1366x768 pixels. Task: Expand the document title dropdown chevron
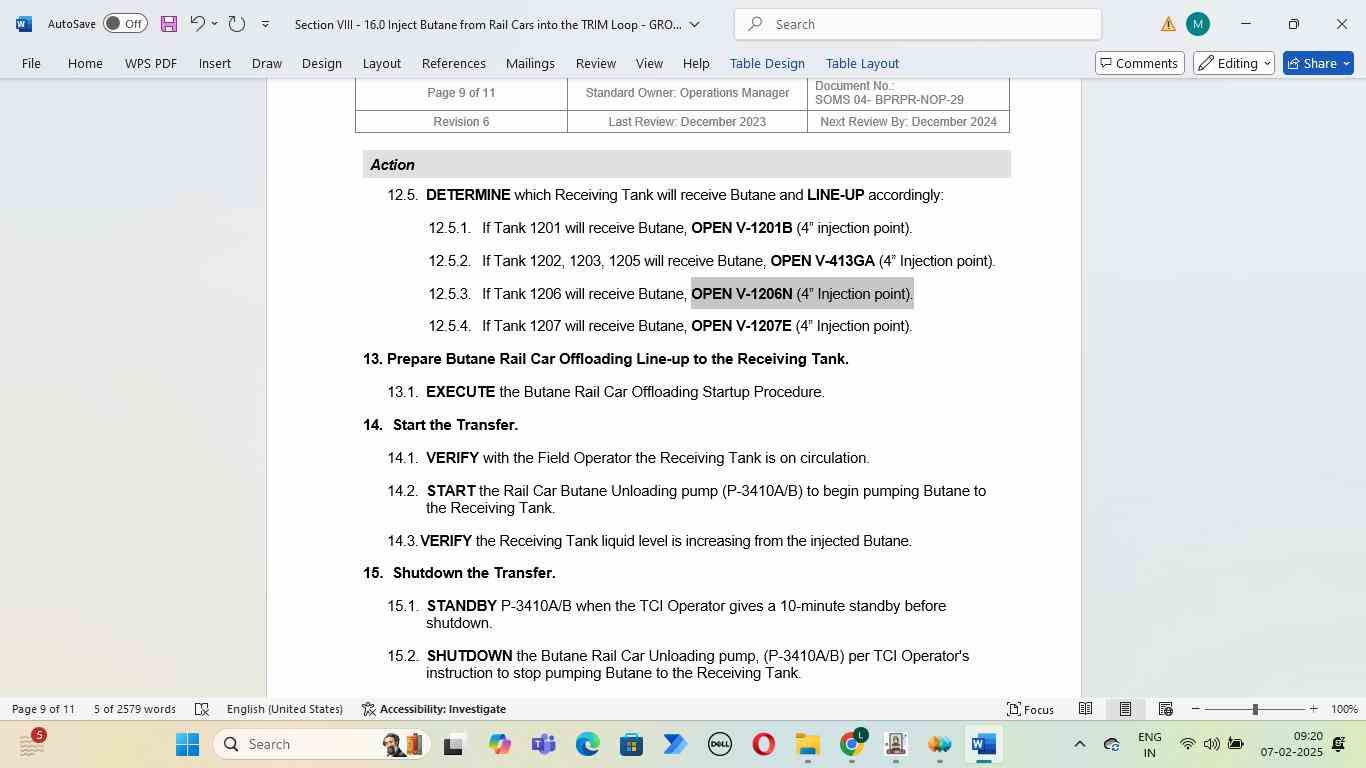coord(695,24)
